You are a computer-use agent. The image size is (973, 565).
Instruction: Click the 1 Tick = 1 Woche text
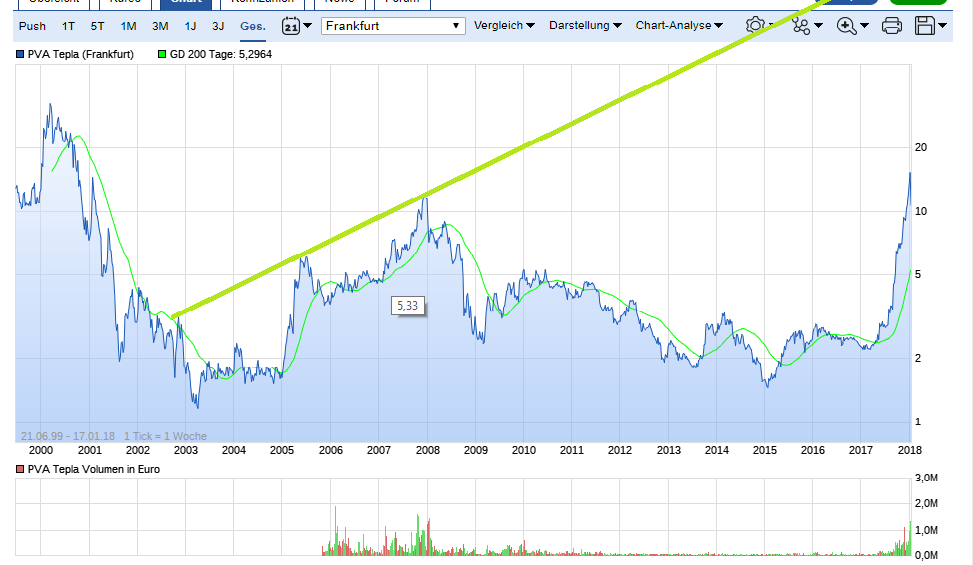(165, 436)
